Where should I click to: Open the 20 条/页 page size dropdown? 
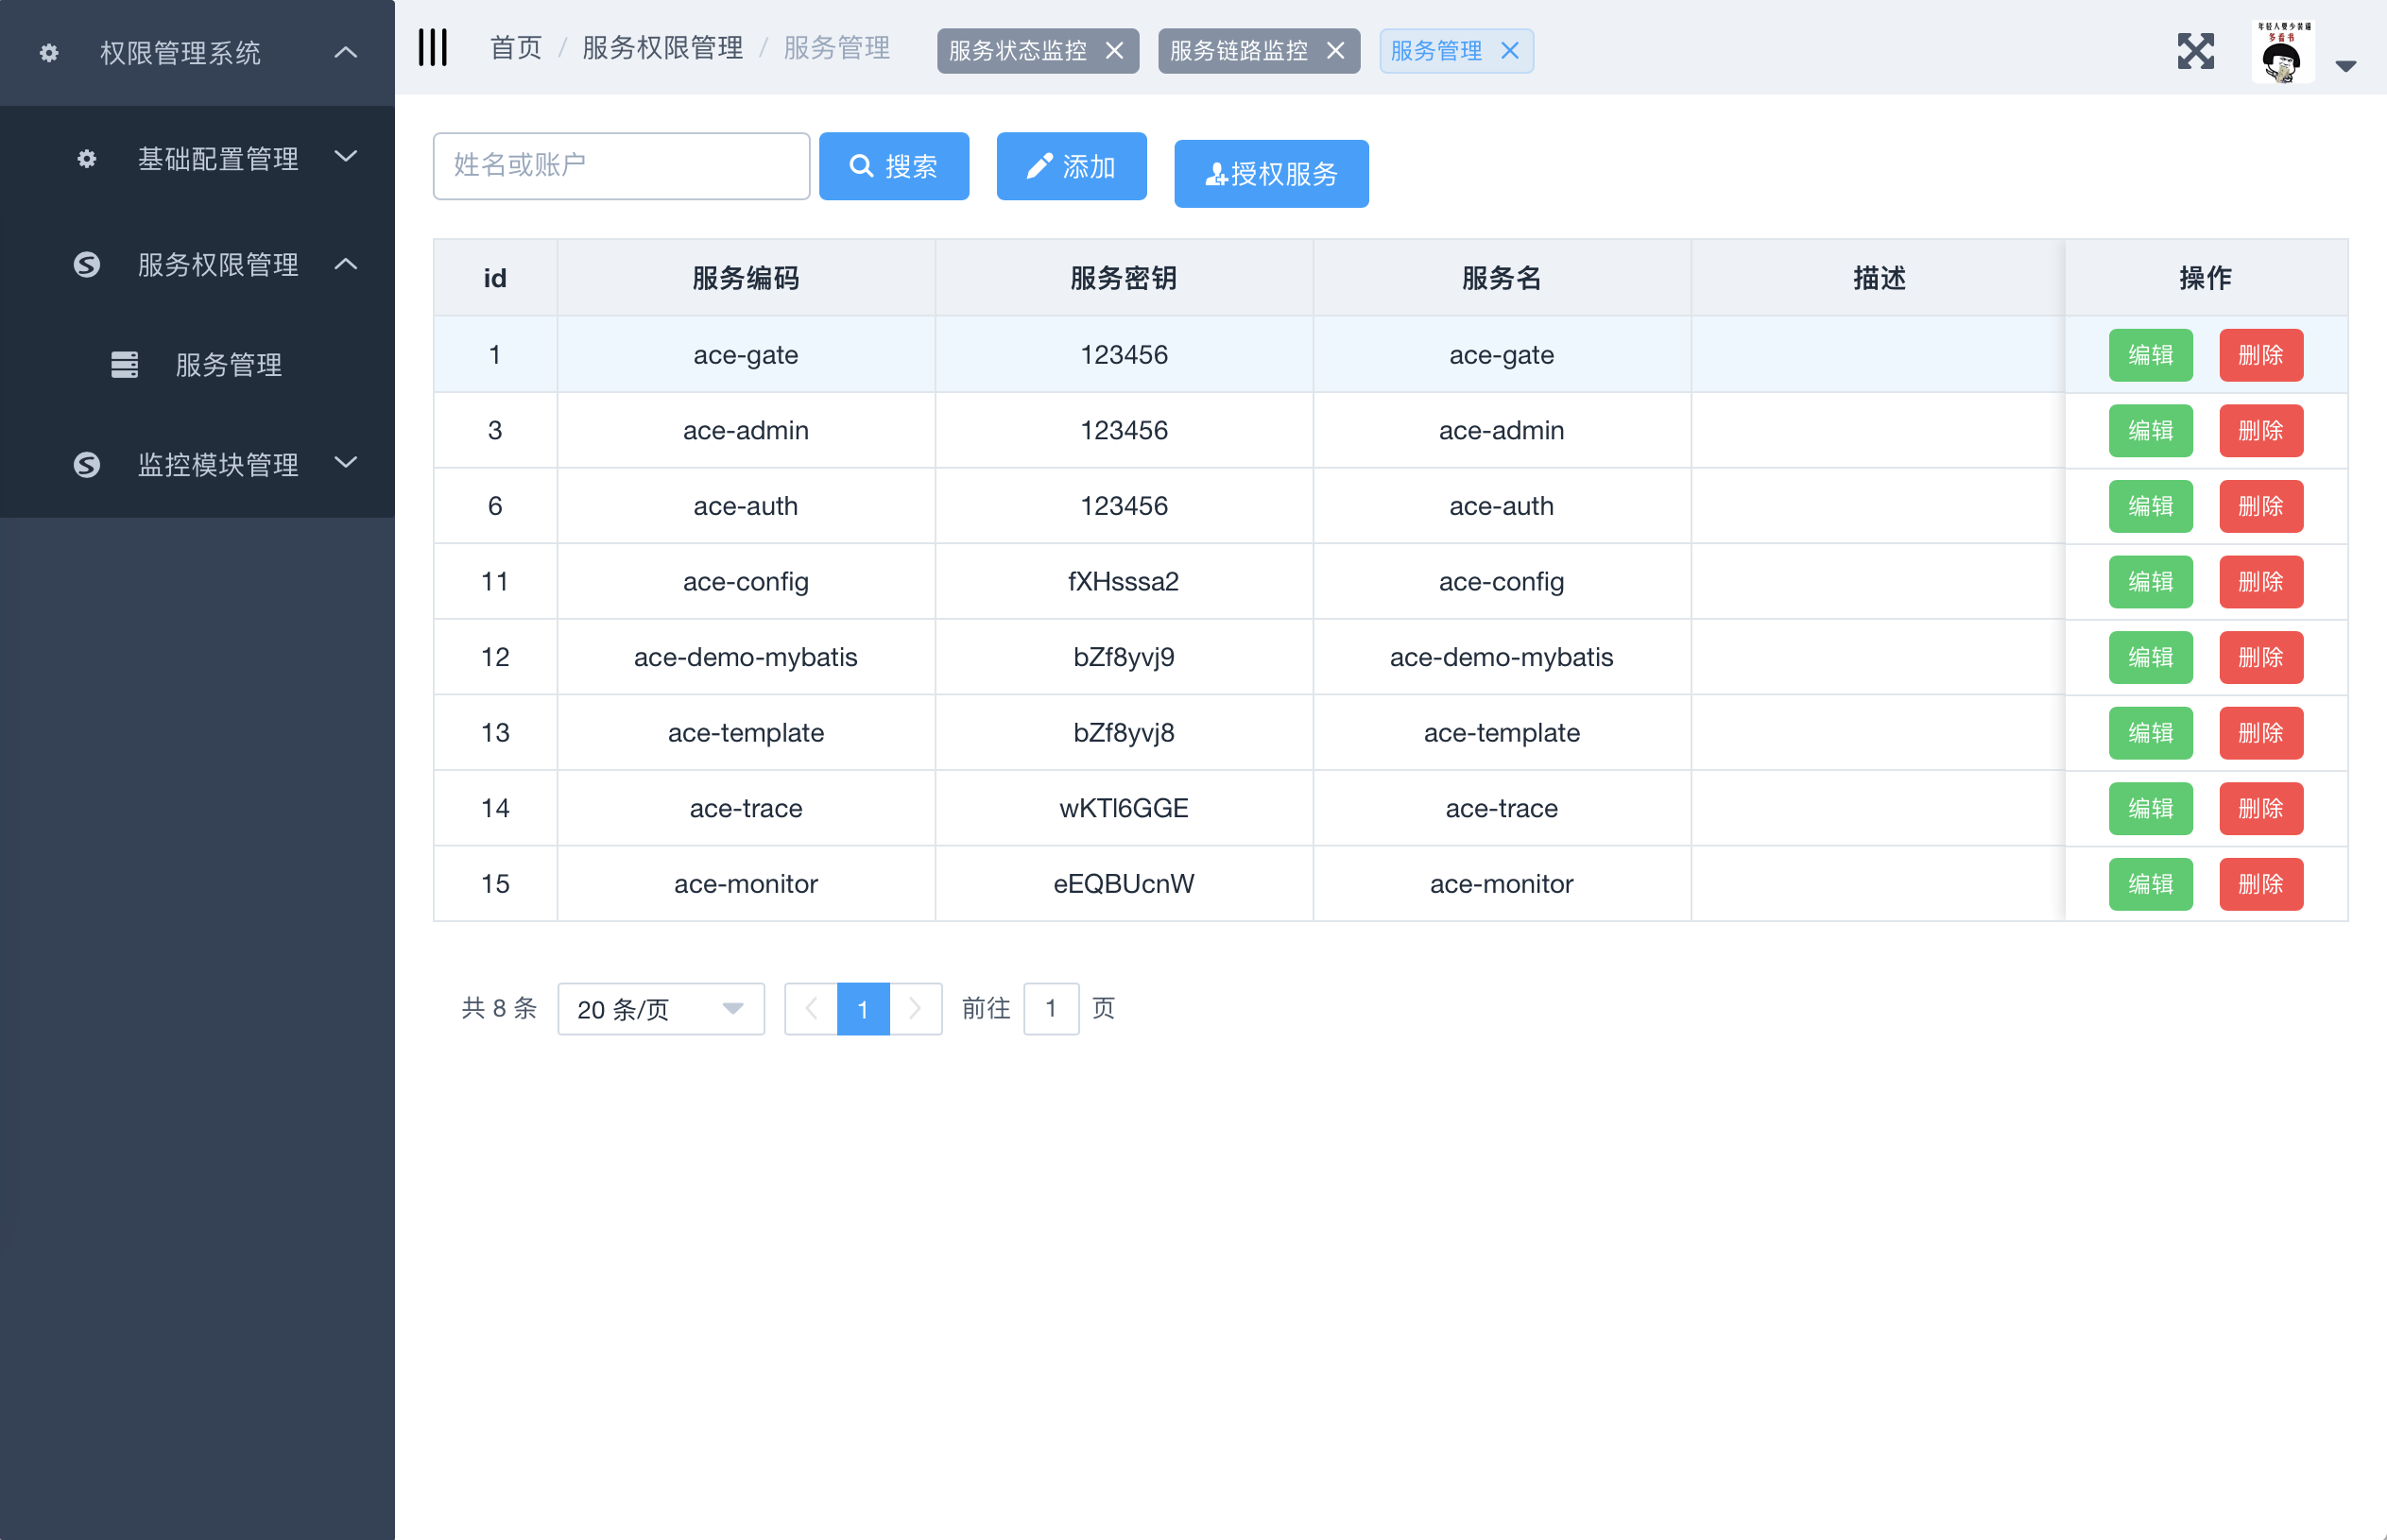(661, 1009)
